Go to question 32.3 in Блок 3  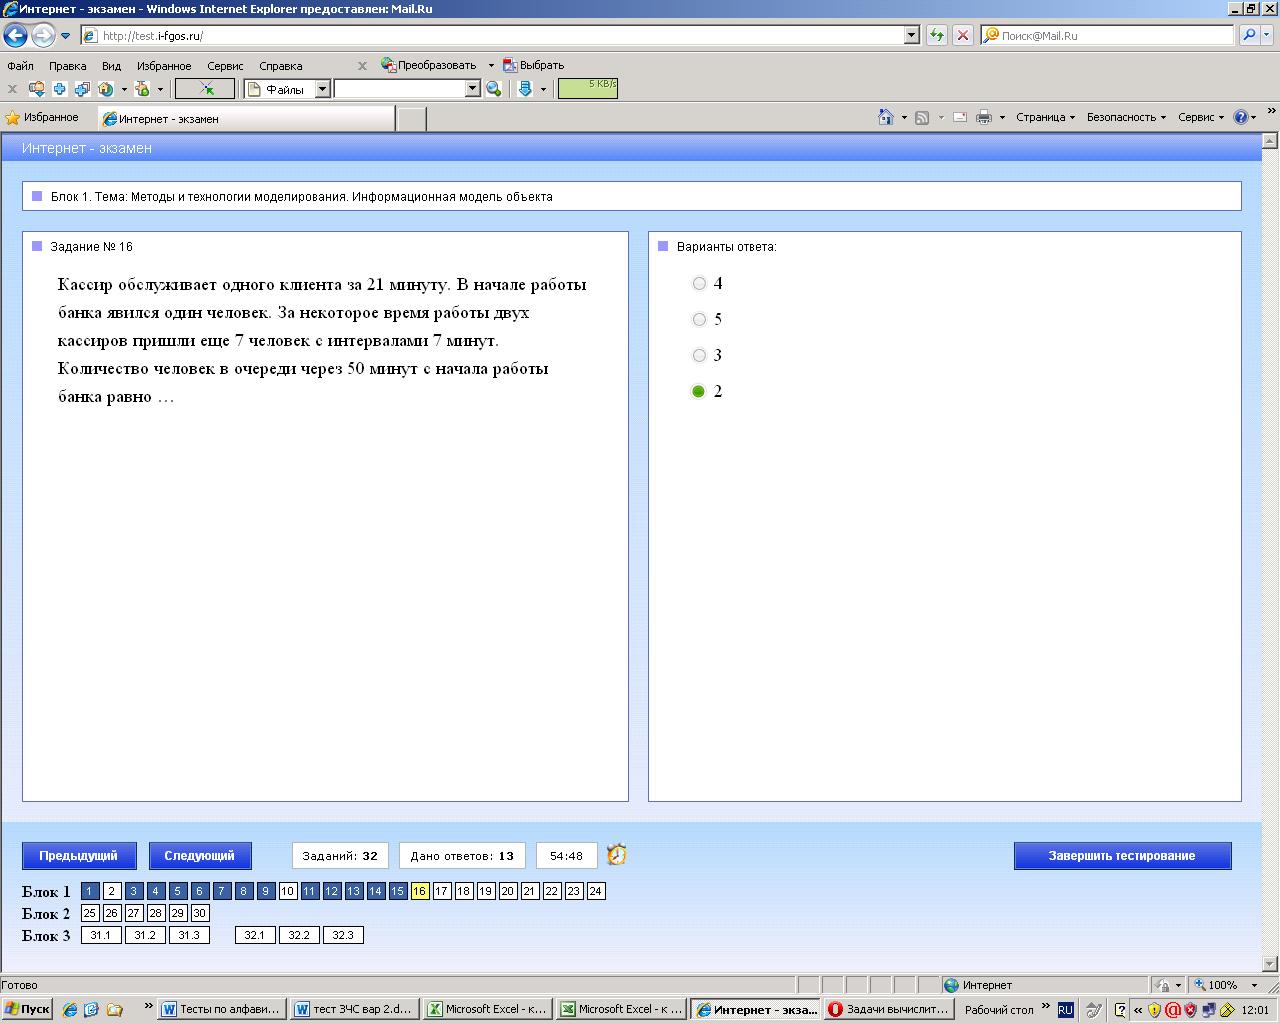pyautogui.click(x=343, y=935)
